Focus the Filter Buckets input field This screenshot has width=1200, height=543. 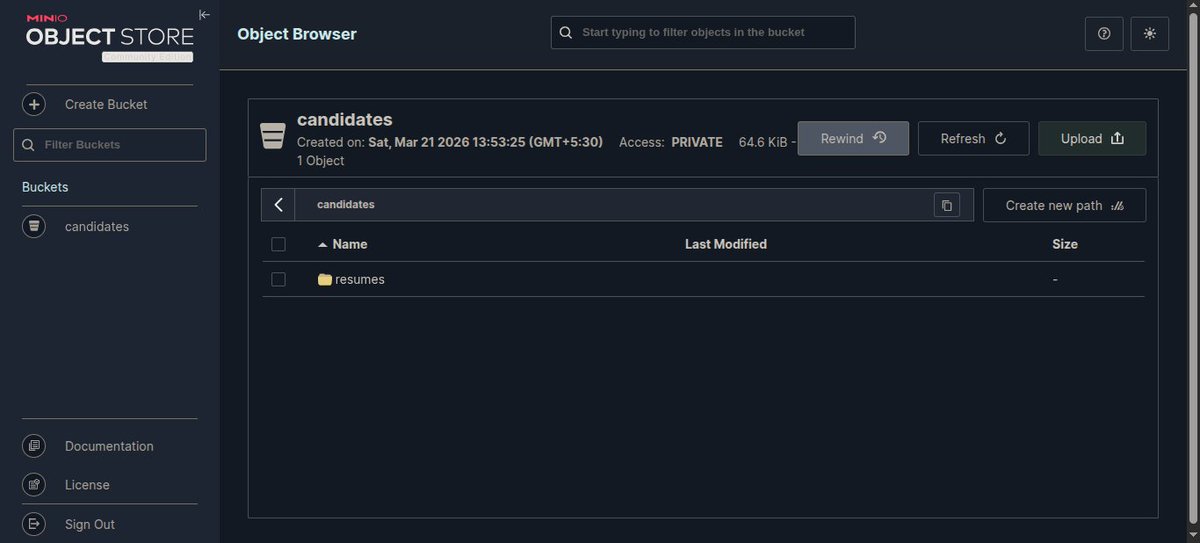click(110, 145)
